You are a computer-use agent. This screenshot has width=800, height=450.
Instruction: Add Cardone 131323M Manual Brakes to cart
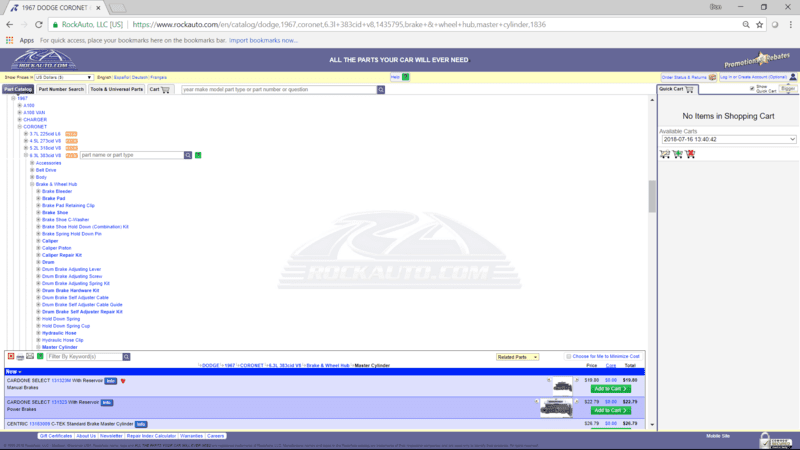(611, 389)
